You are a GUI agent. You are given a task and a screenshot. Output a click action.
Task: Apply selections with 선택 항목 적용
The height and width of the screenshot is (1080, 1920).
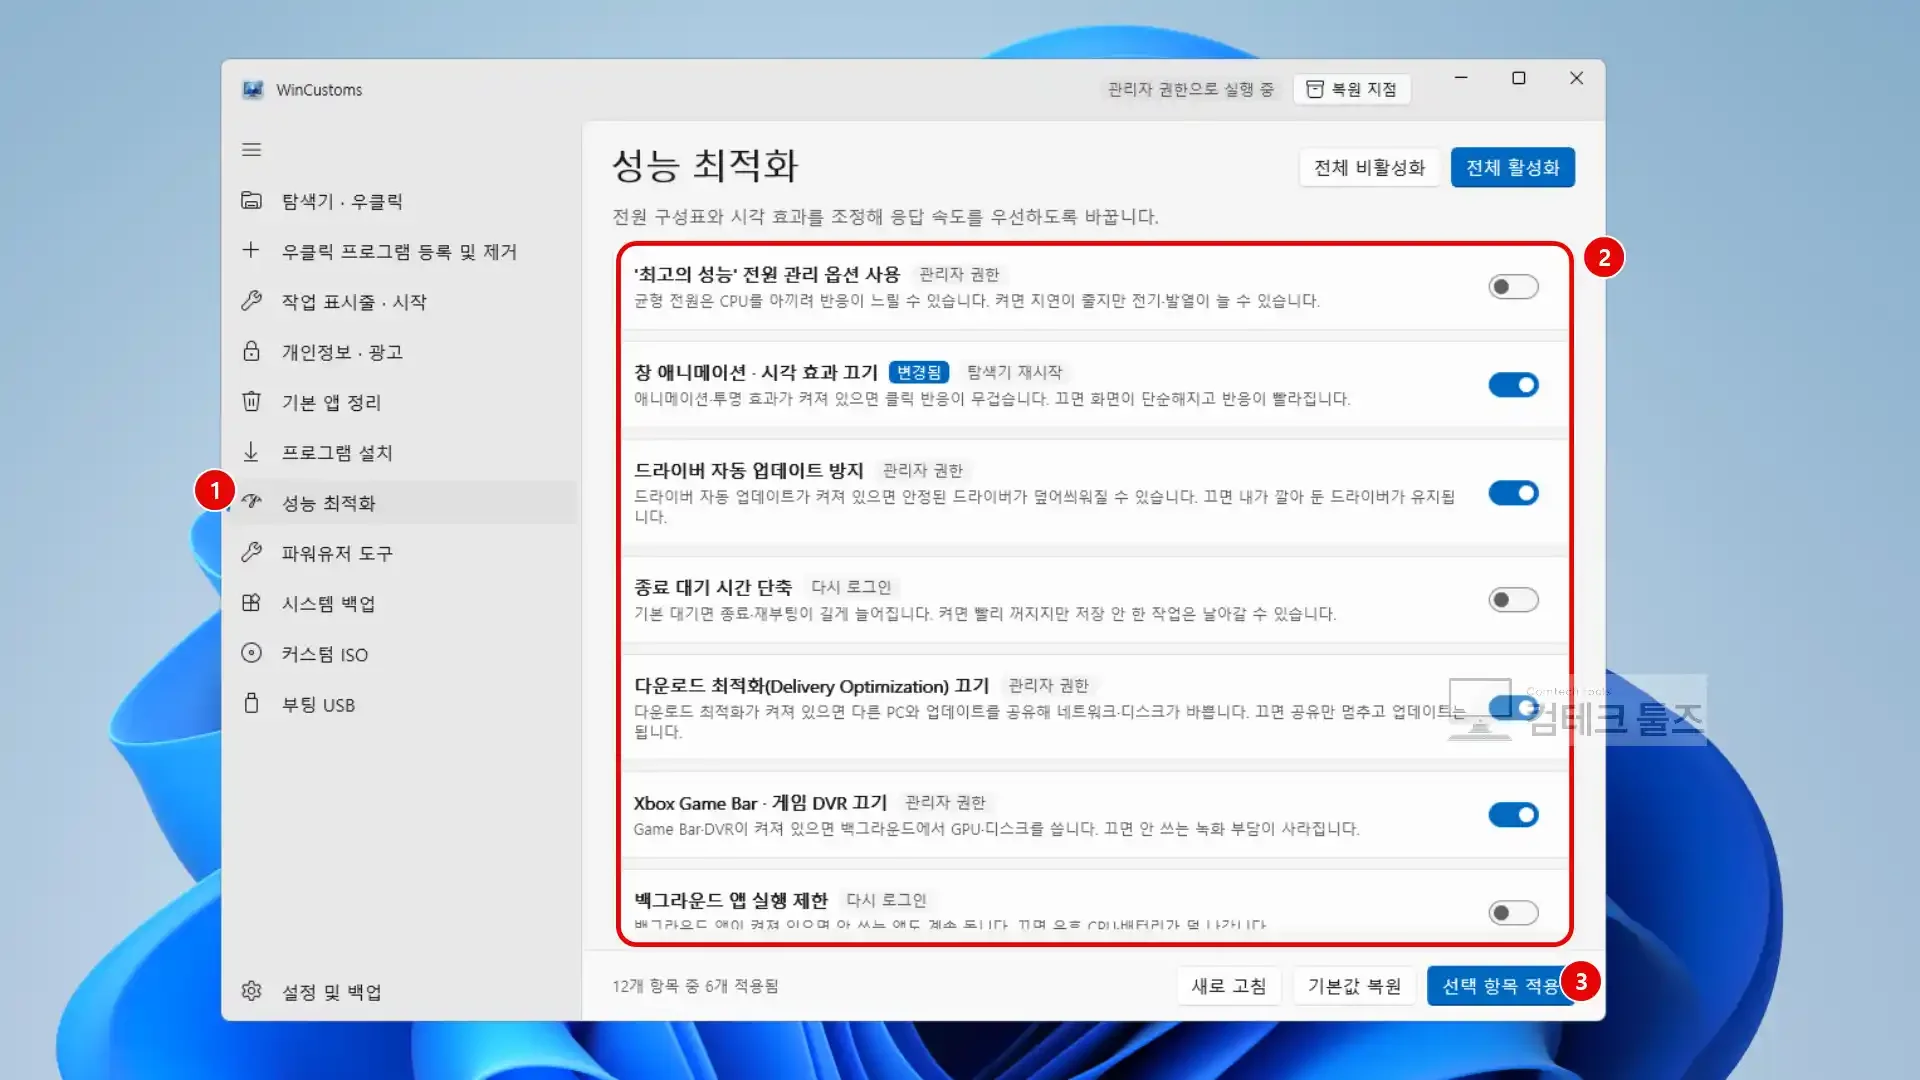point(1500,986)
